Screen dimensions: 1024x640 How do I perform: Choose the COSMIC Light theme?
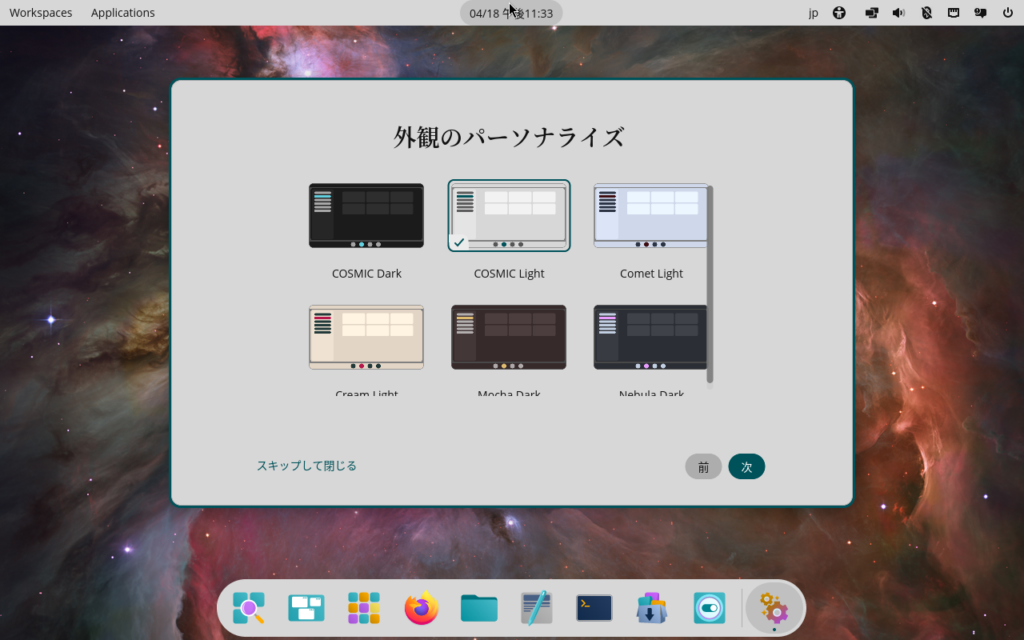pyautogui.click(x=509, y=216)
